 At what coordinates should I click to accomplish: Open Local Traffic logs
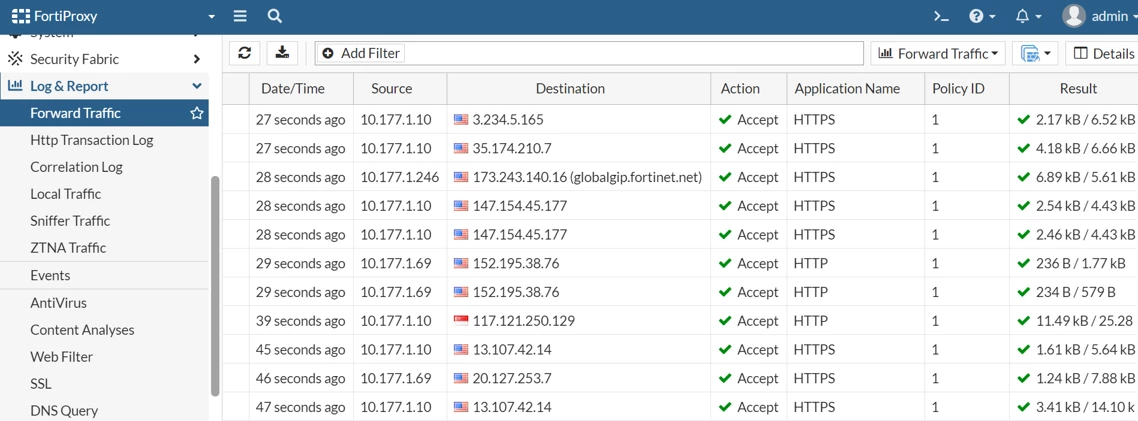pos(65,194)
